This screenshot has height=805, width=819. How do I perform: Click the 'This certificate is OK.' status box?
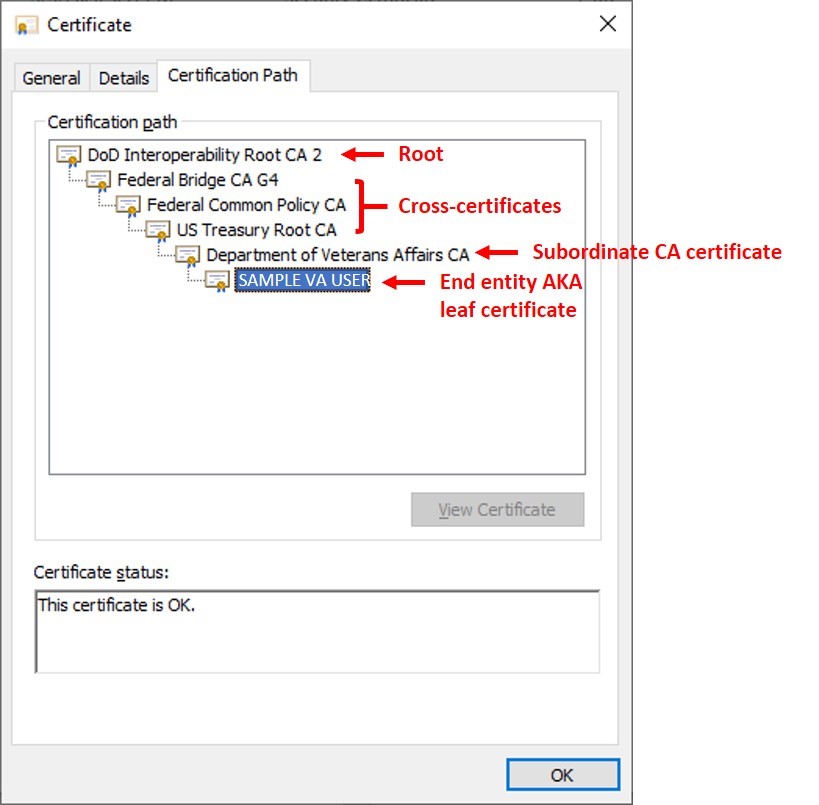pyautogui.click(x=318, y=632)
